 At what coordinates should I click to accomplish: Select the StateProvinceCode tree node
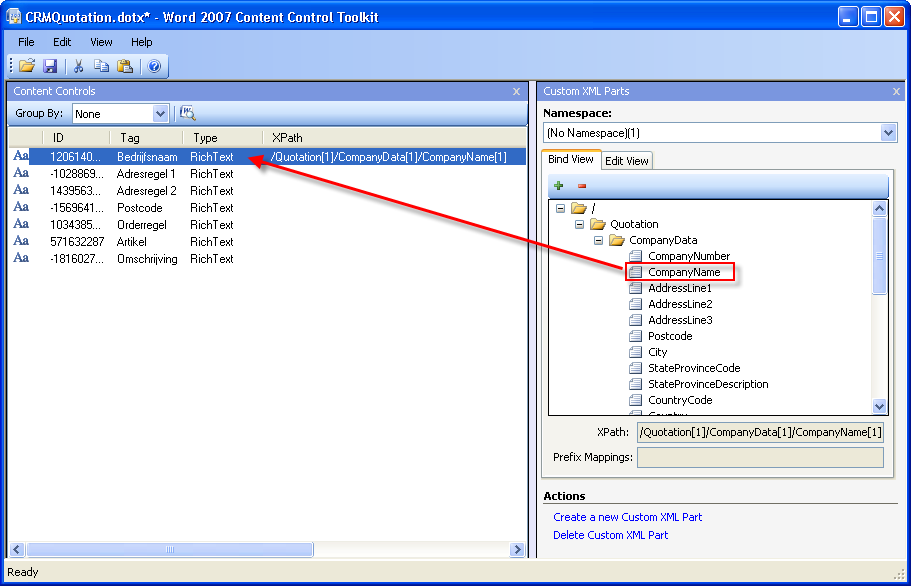coord(694,368)
